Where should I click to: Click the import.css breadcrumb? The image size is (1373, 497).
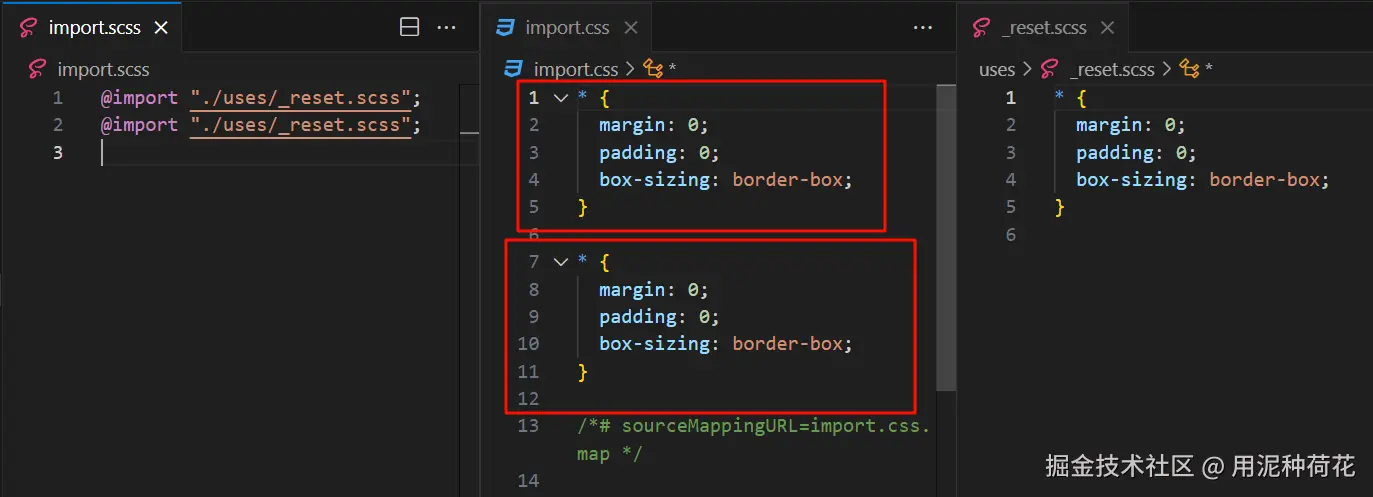(576, 69)
